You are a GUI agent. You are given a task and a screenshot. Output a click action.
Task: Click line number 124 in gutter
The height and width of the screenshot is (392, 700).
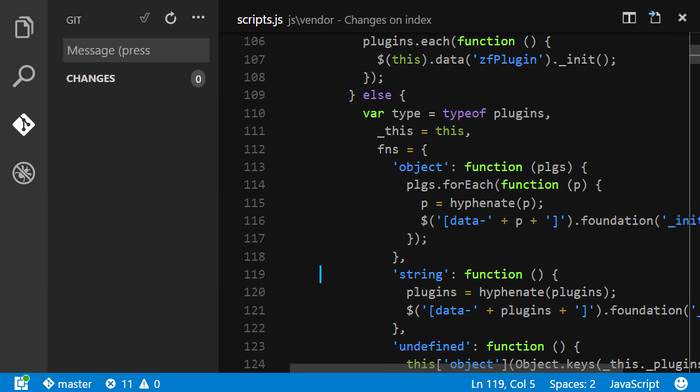pyautogui.click(x=254, y=364)
